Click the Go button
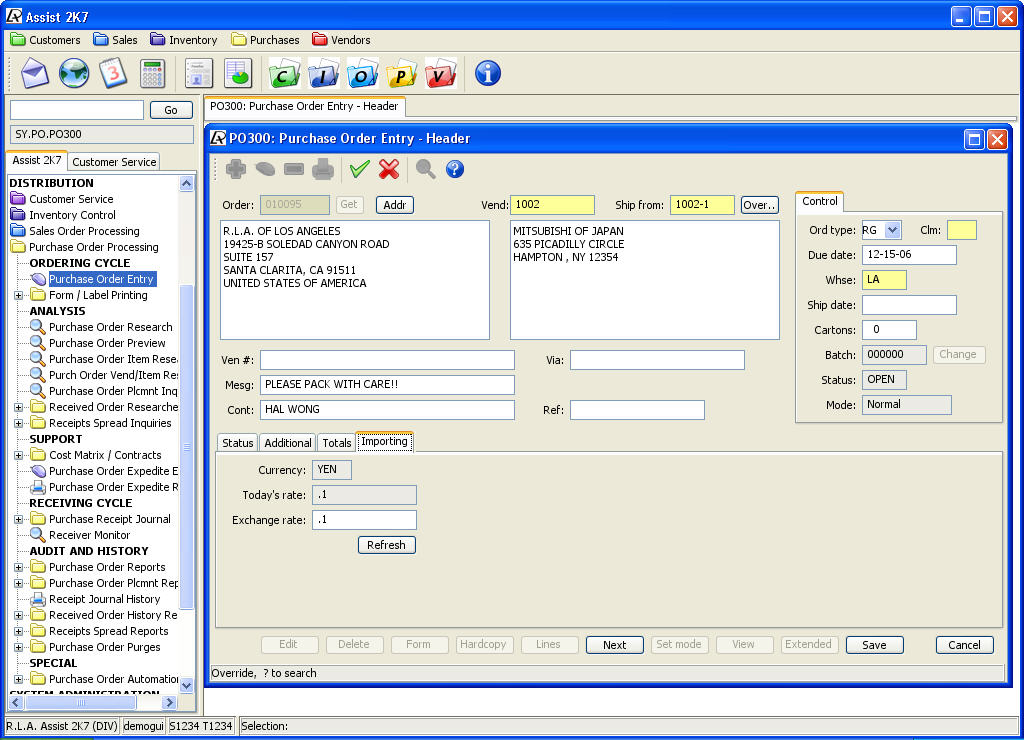The height and width of the screenshot is (740, 1024). click(171, 110)
